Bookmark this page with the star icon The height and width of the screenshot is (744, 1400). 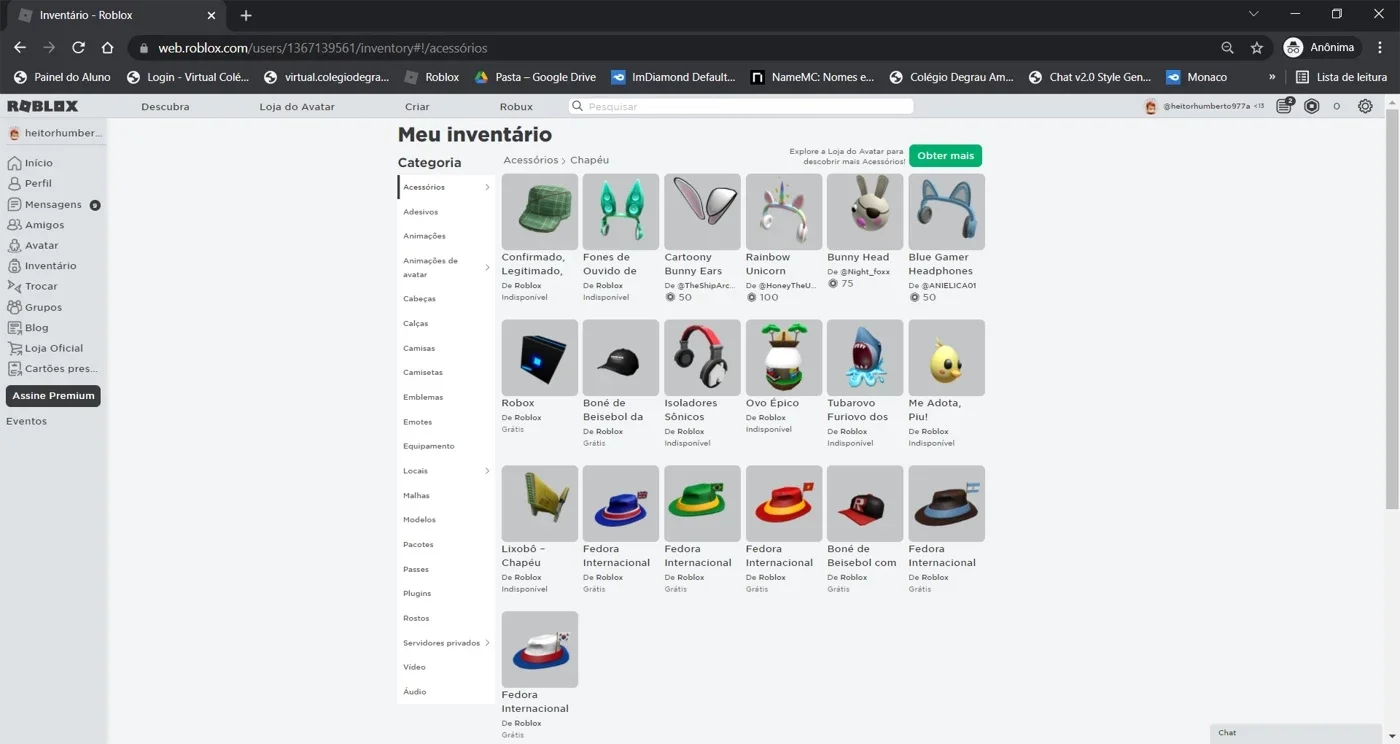click(1257, 48)
